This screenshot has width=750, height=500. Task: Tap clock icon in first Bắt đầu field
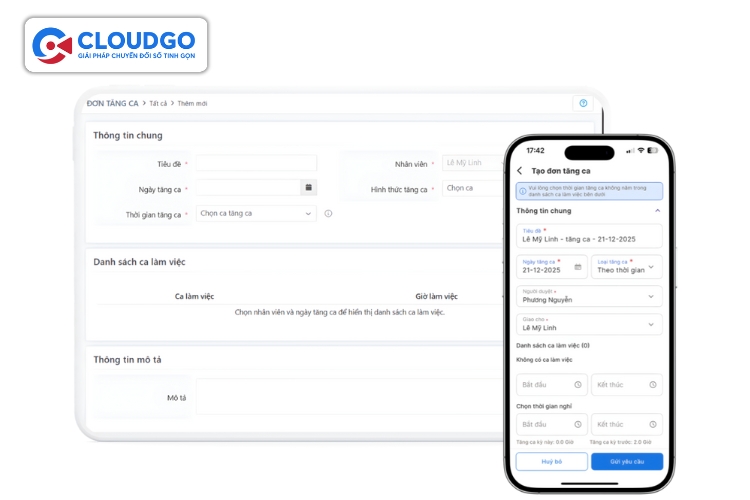pos(578,385)
